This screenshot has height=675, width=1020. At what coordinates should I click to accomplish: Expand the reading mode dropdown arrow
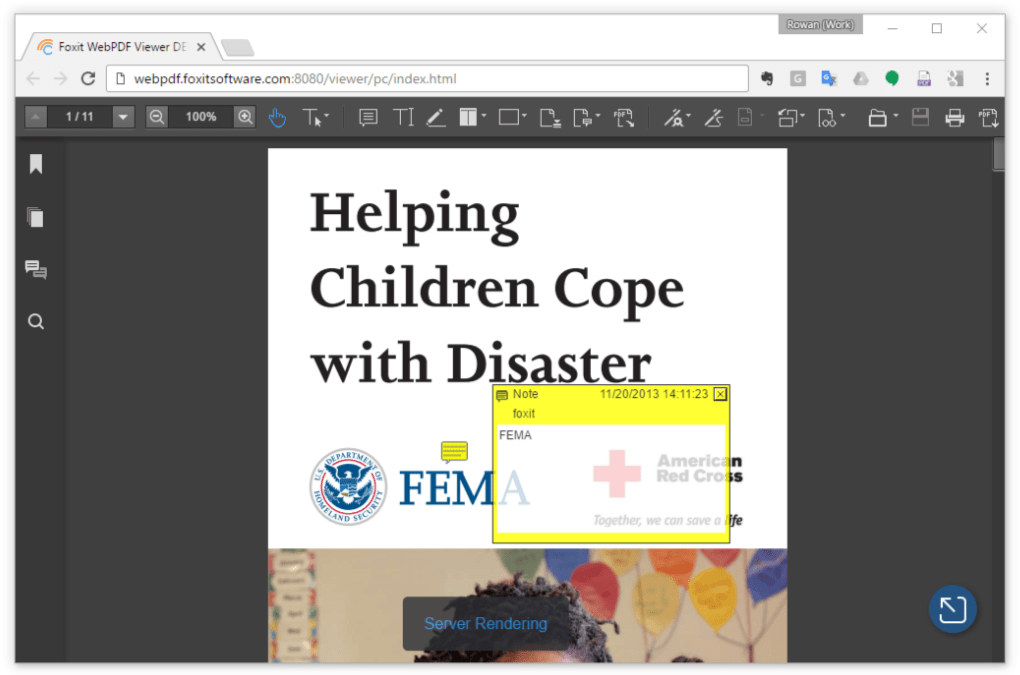coord(843,116)
